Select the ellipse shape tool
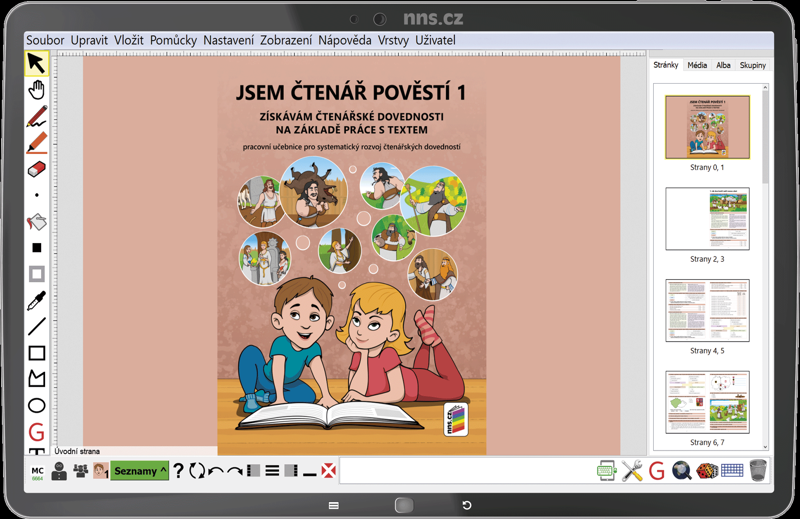800x519 pixels. point(37,406)
